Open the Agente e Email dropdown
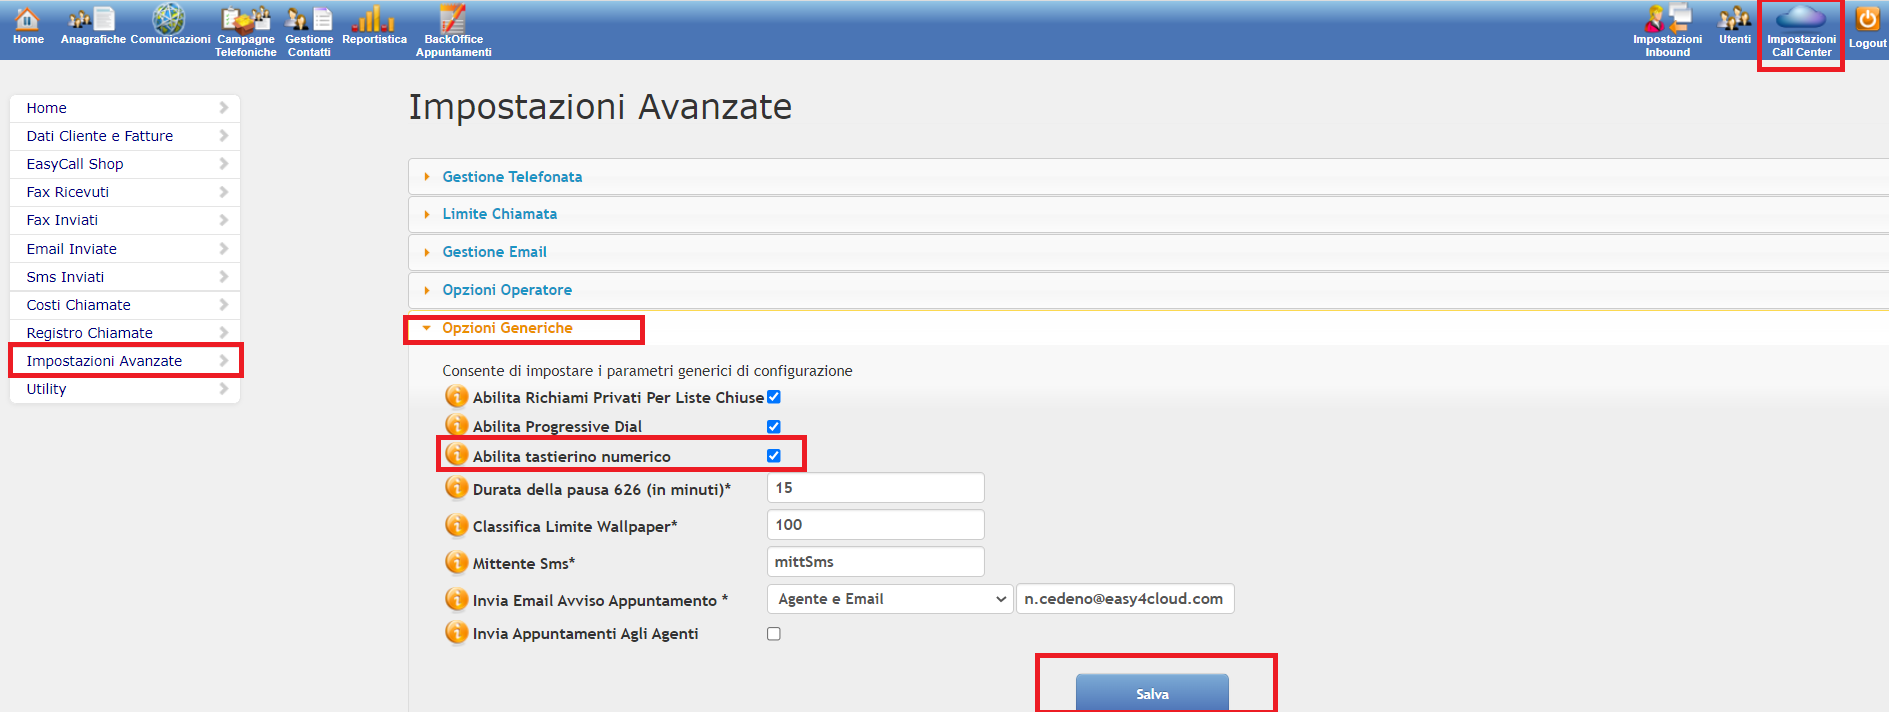This screenshot has height=712, width=1889. tap(890, 599)
